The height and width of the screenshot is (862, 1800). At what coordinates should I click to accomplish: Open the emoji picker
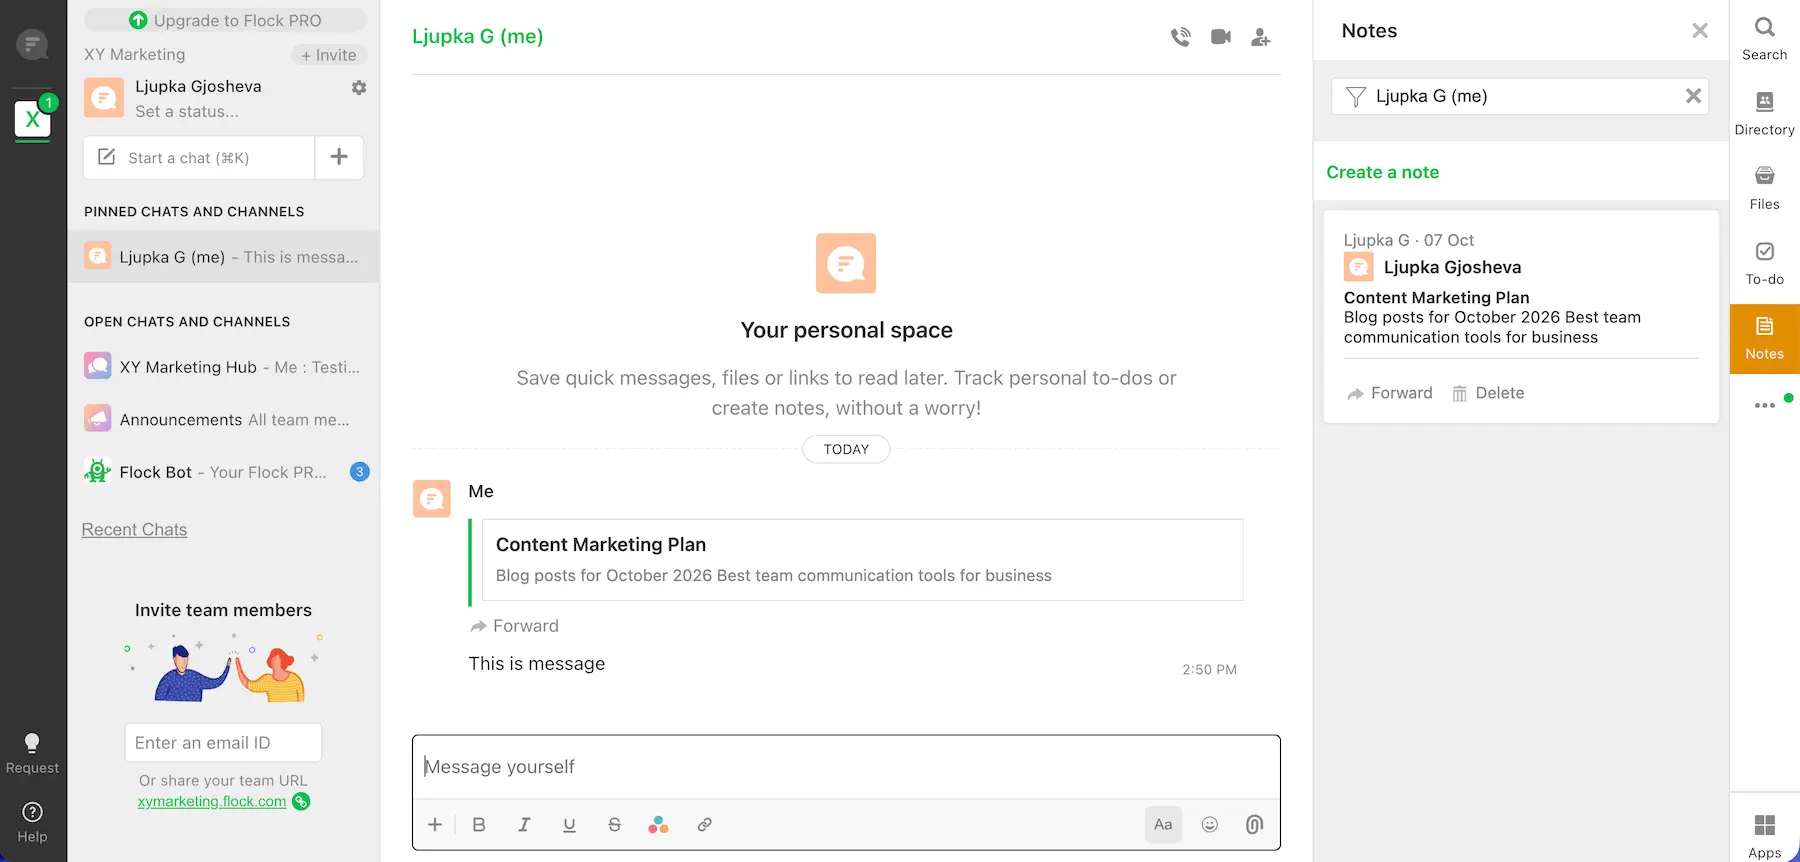point(1210,825)
